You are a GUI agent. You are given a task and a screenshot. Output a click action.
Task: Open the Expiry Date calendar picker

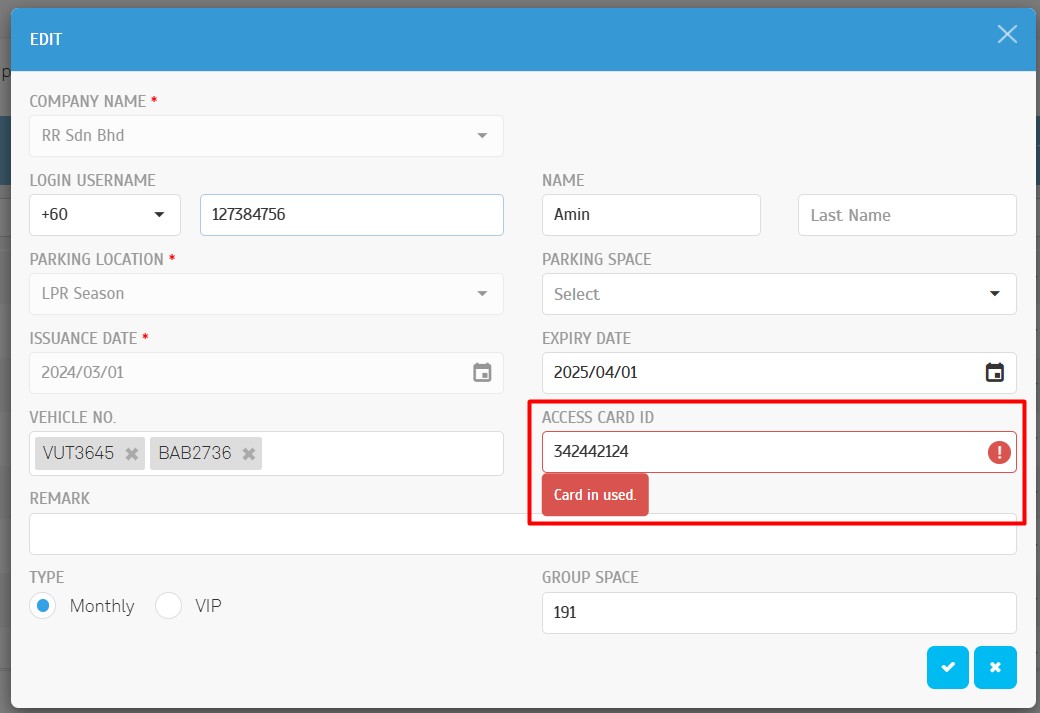(x=994, y=373)
